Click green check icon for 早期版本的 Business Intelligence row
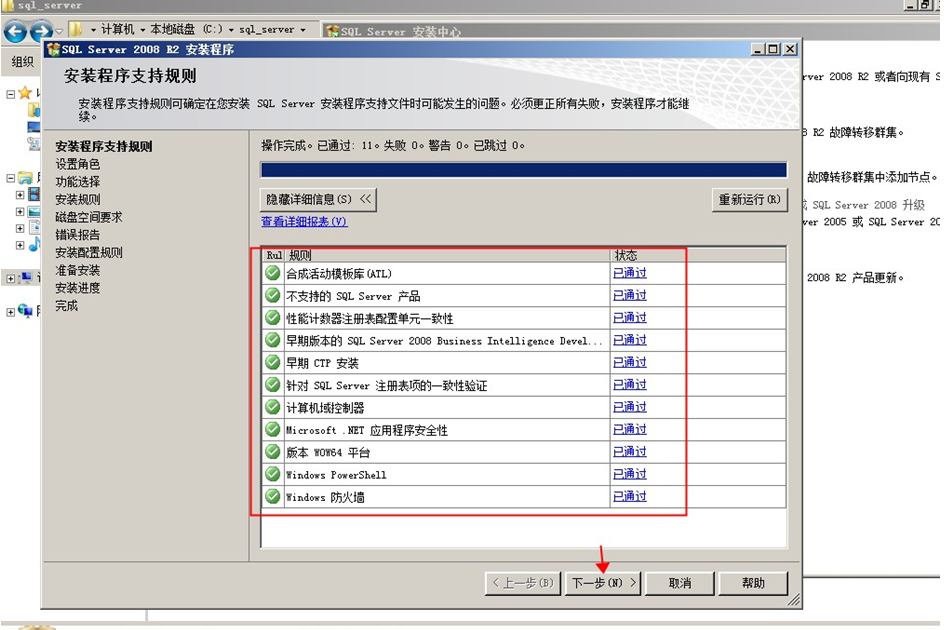Screen dimensions: 949x630 click(x=273, y=340)
